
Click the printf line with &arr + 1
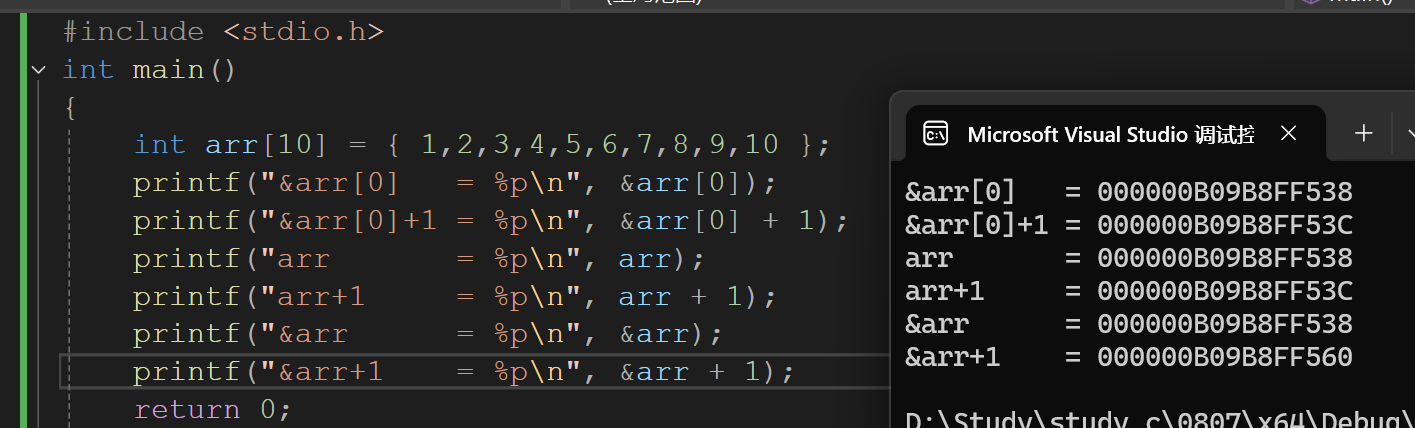click(464, 372)
